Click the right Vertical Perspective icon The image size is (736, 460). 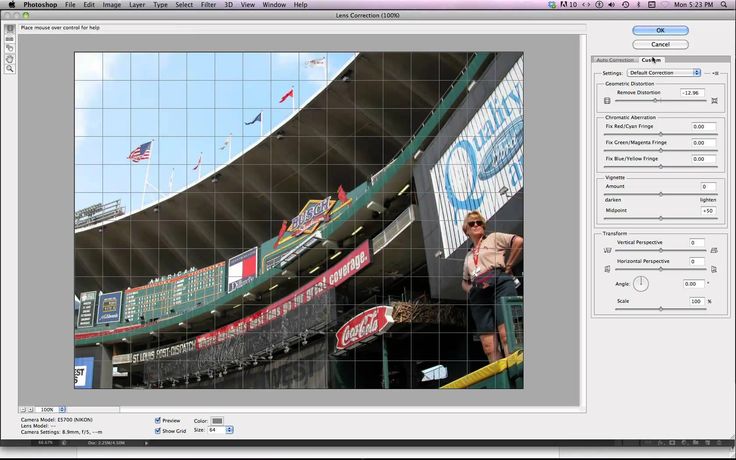pyautogui.click(x=714, y=250)
